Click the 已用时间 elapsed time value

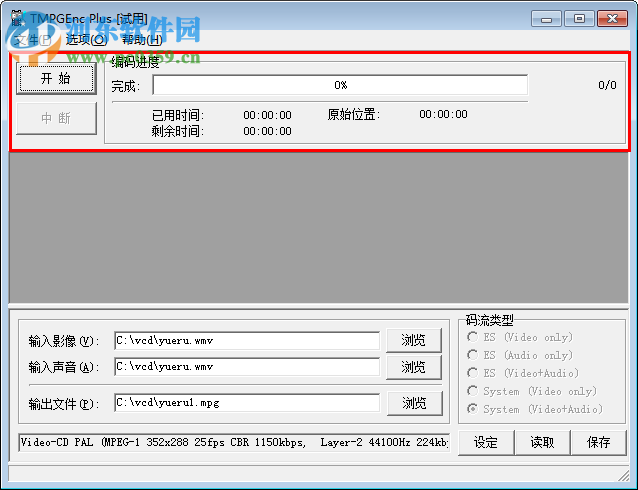coord(267,115)
